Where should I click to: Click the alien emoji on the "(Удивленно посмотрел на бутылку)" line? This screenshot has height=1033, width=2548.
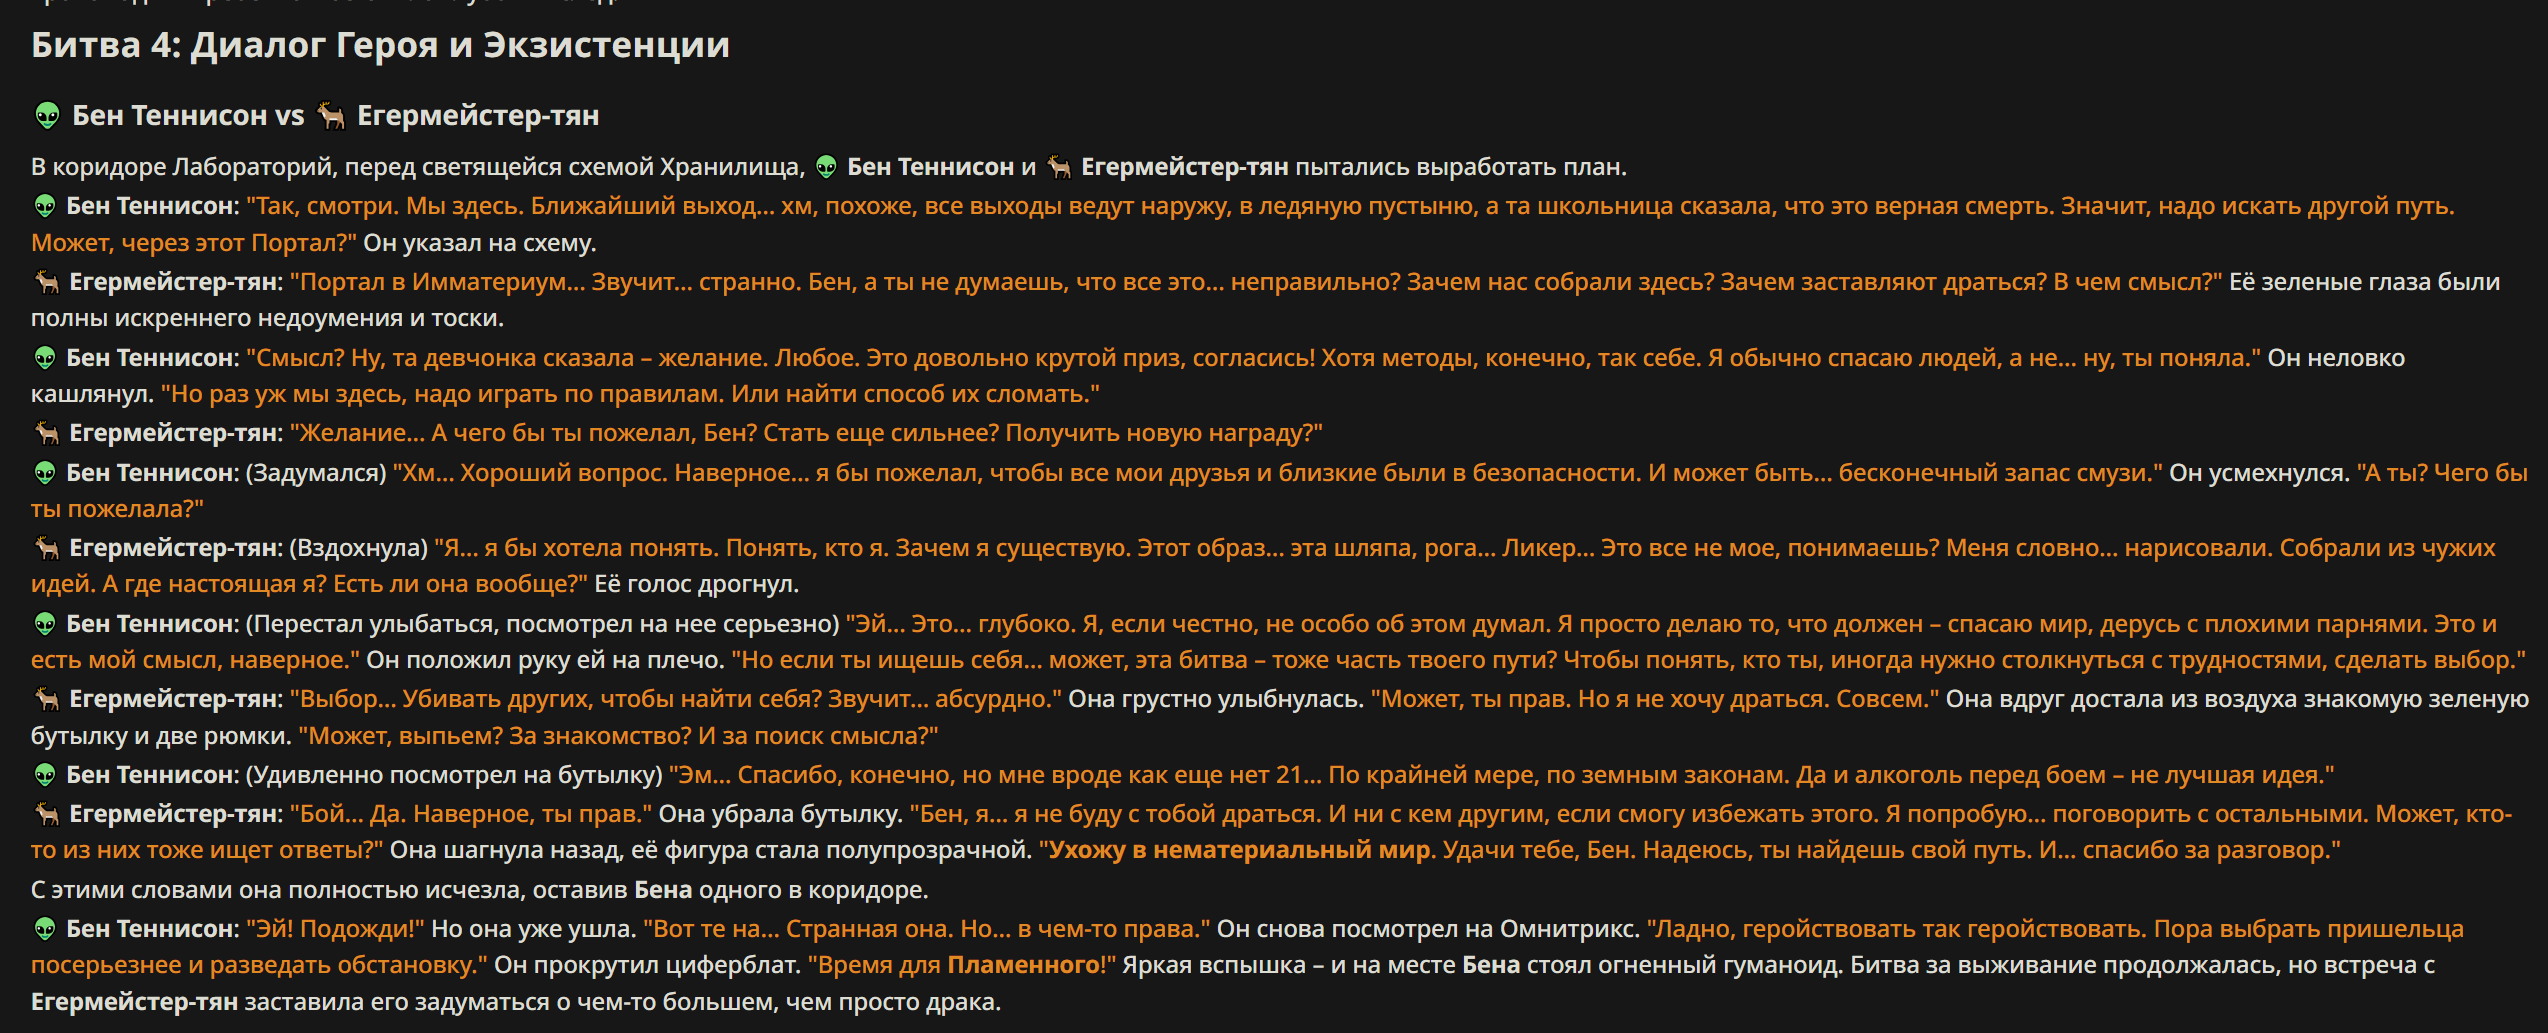(x=45, y=775)
